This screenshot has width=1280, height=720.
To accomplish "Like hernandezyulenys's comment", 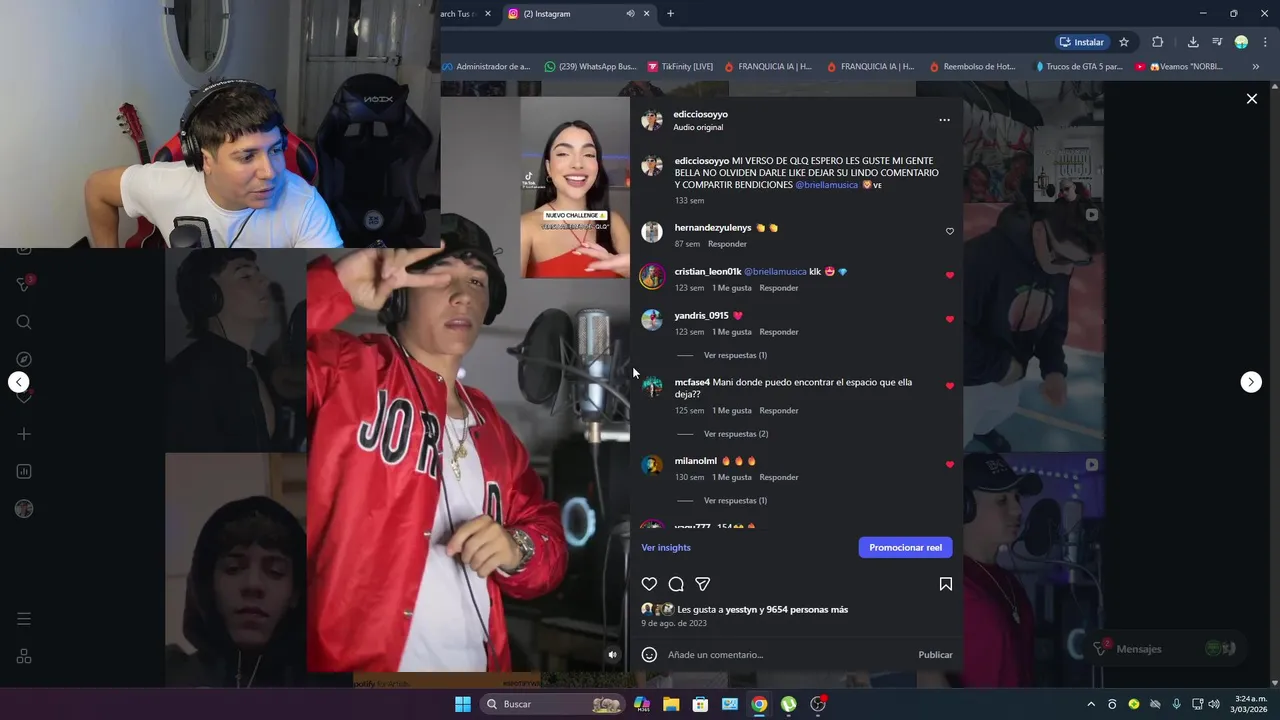I will point(950,231).
